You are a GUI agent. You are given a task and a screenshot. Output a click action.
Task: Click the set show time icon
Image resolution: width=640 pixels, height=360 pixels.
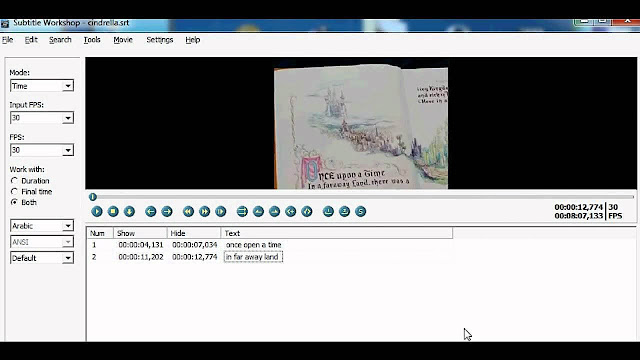click(x=258, y=211)
